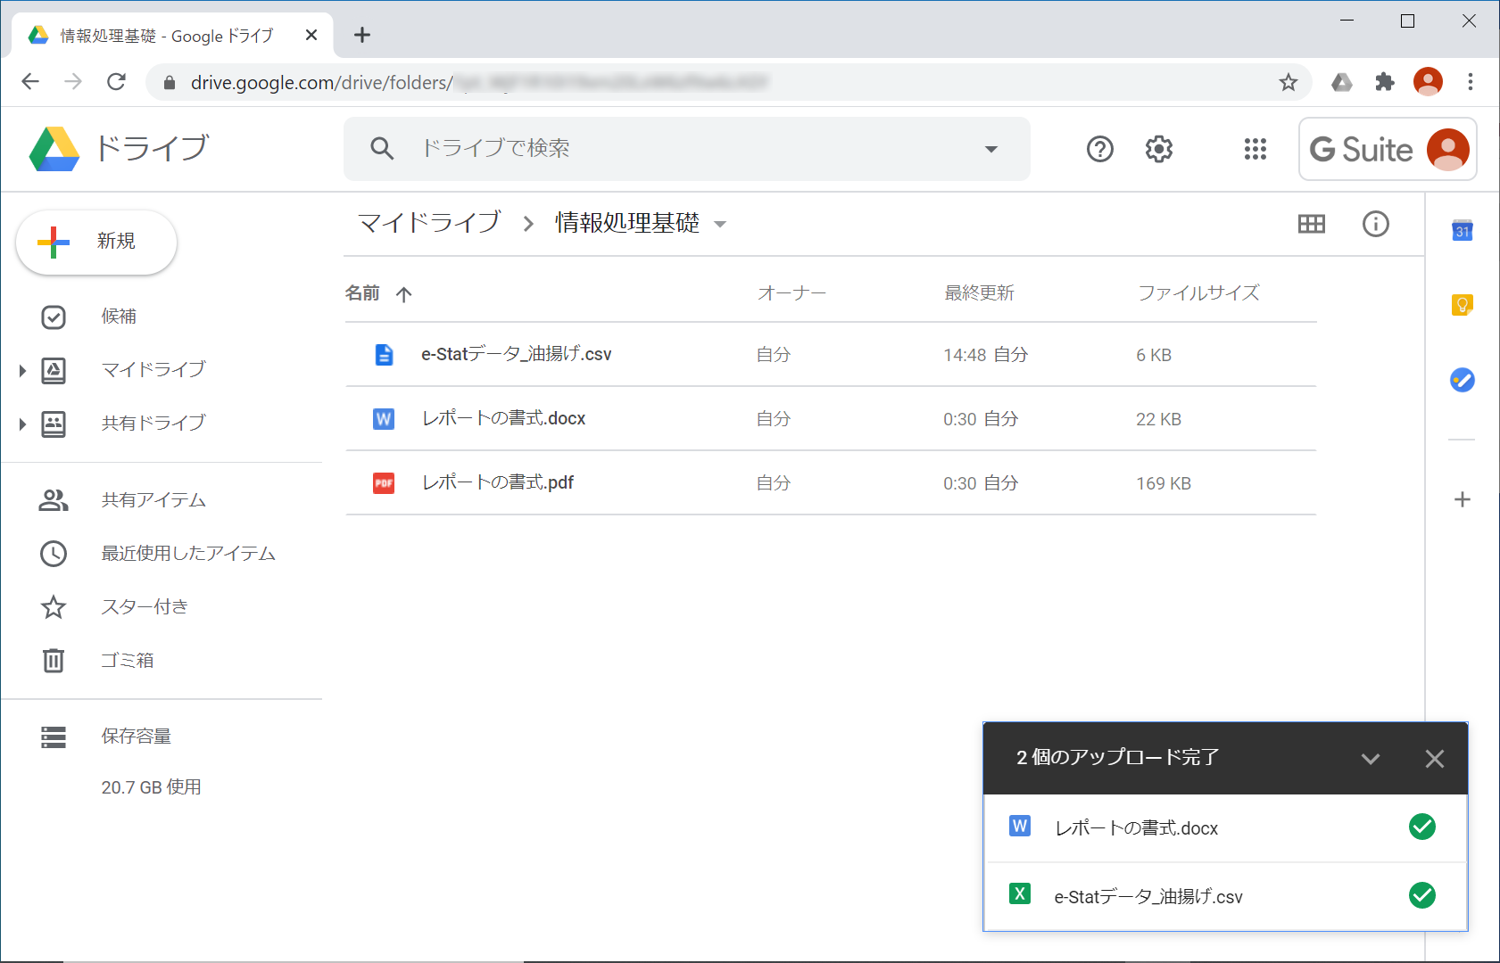The image size is (1500, 963).
Task: Click the G Suite account avatar
Action: coord(1448,149)
